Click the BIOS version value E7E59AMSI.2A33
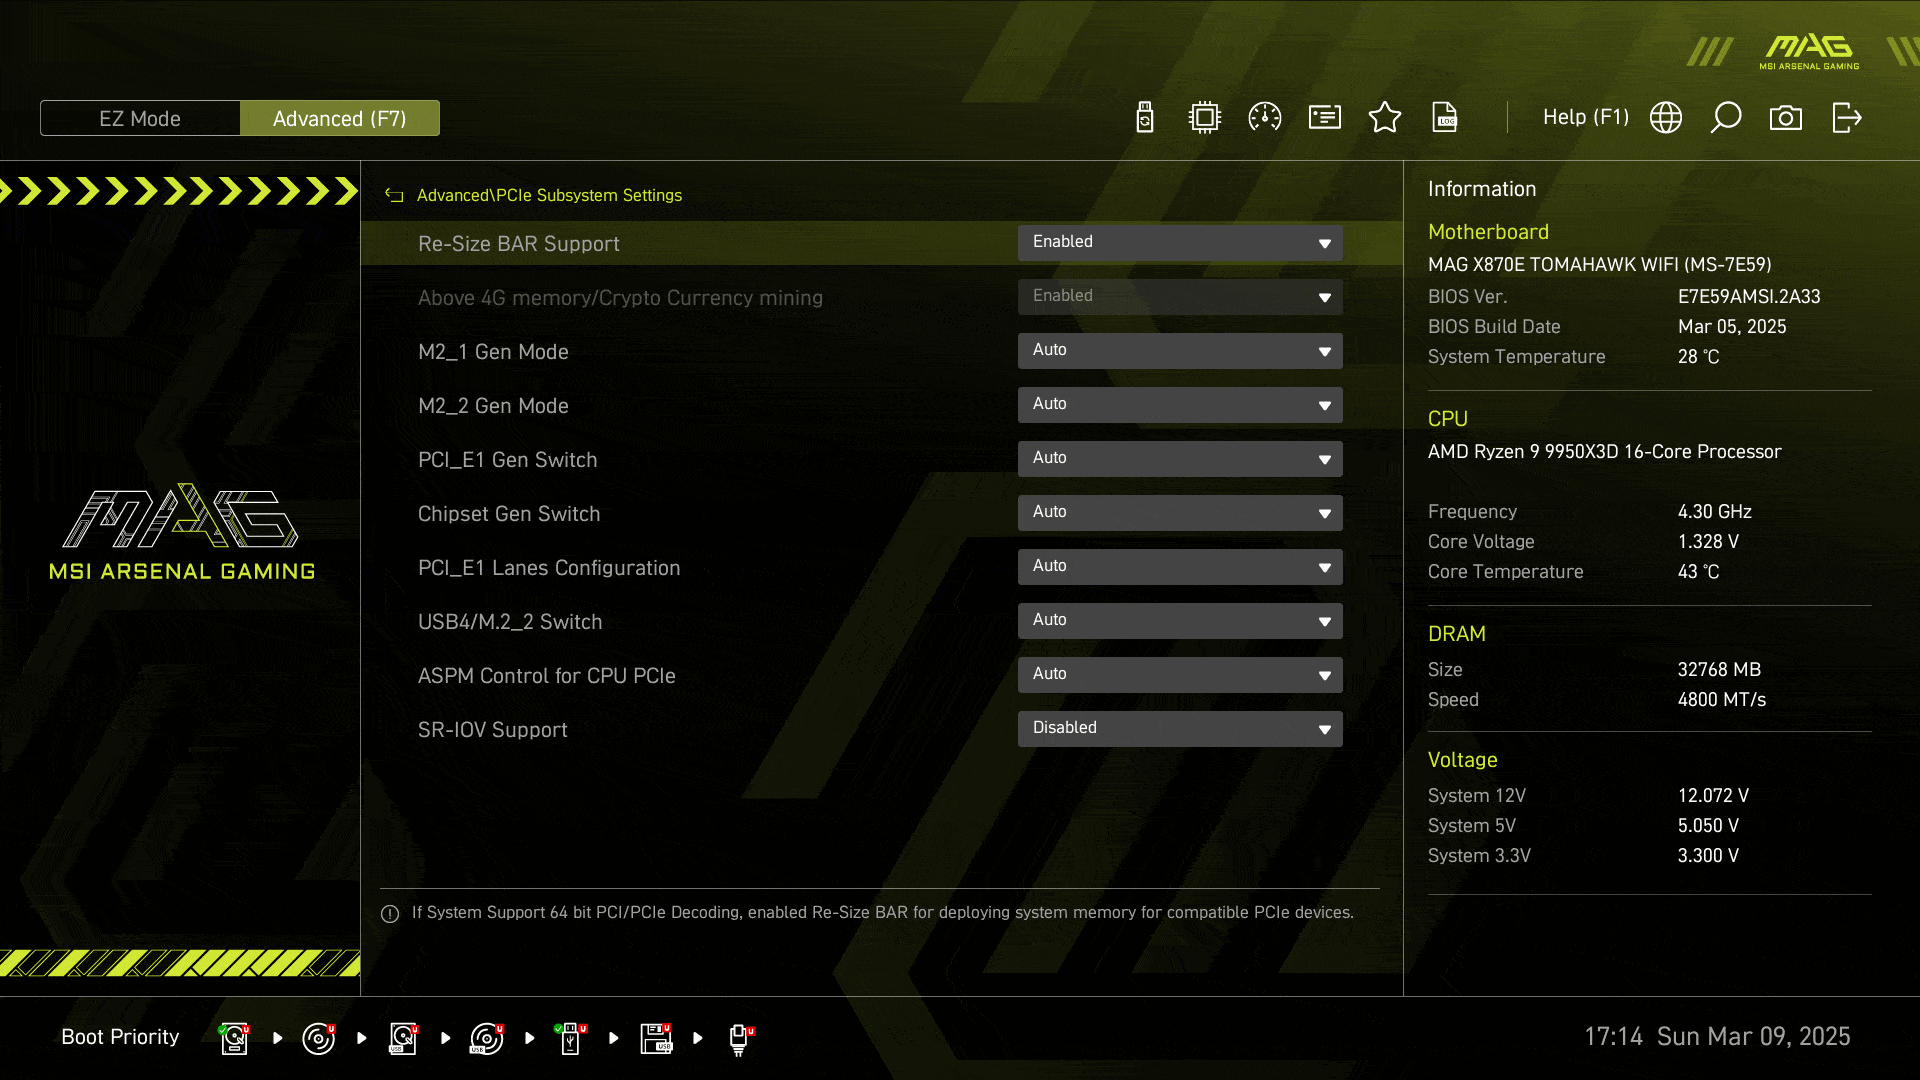The image size is (1920, 1080). point(1749,297)
